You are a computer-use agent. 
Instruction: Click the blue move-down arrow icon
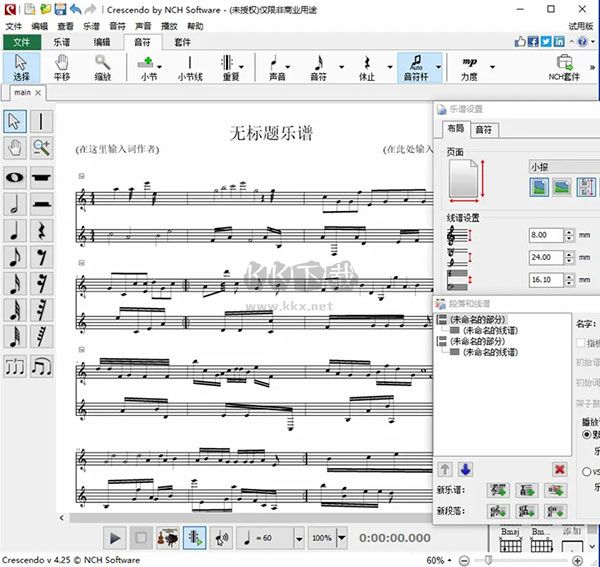point(467,469)
